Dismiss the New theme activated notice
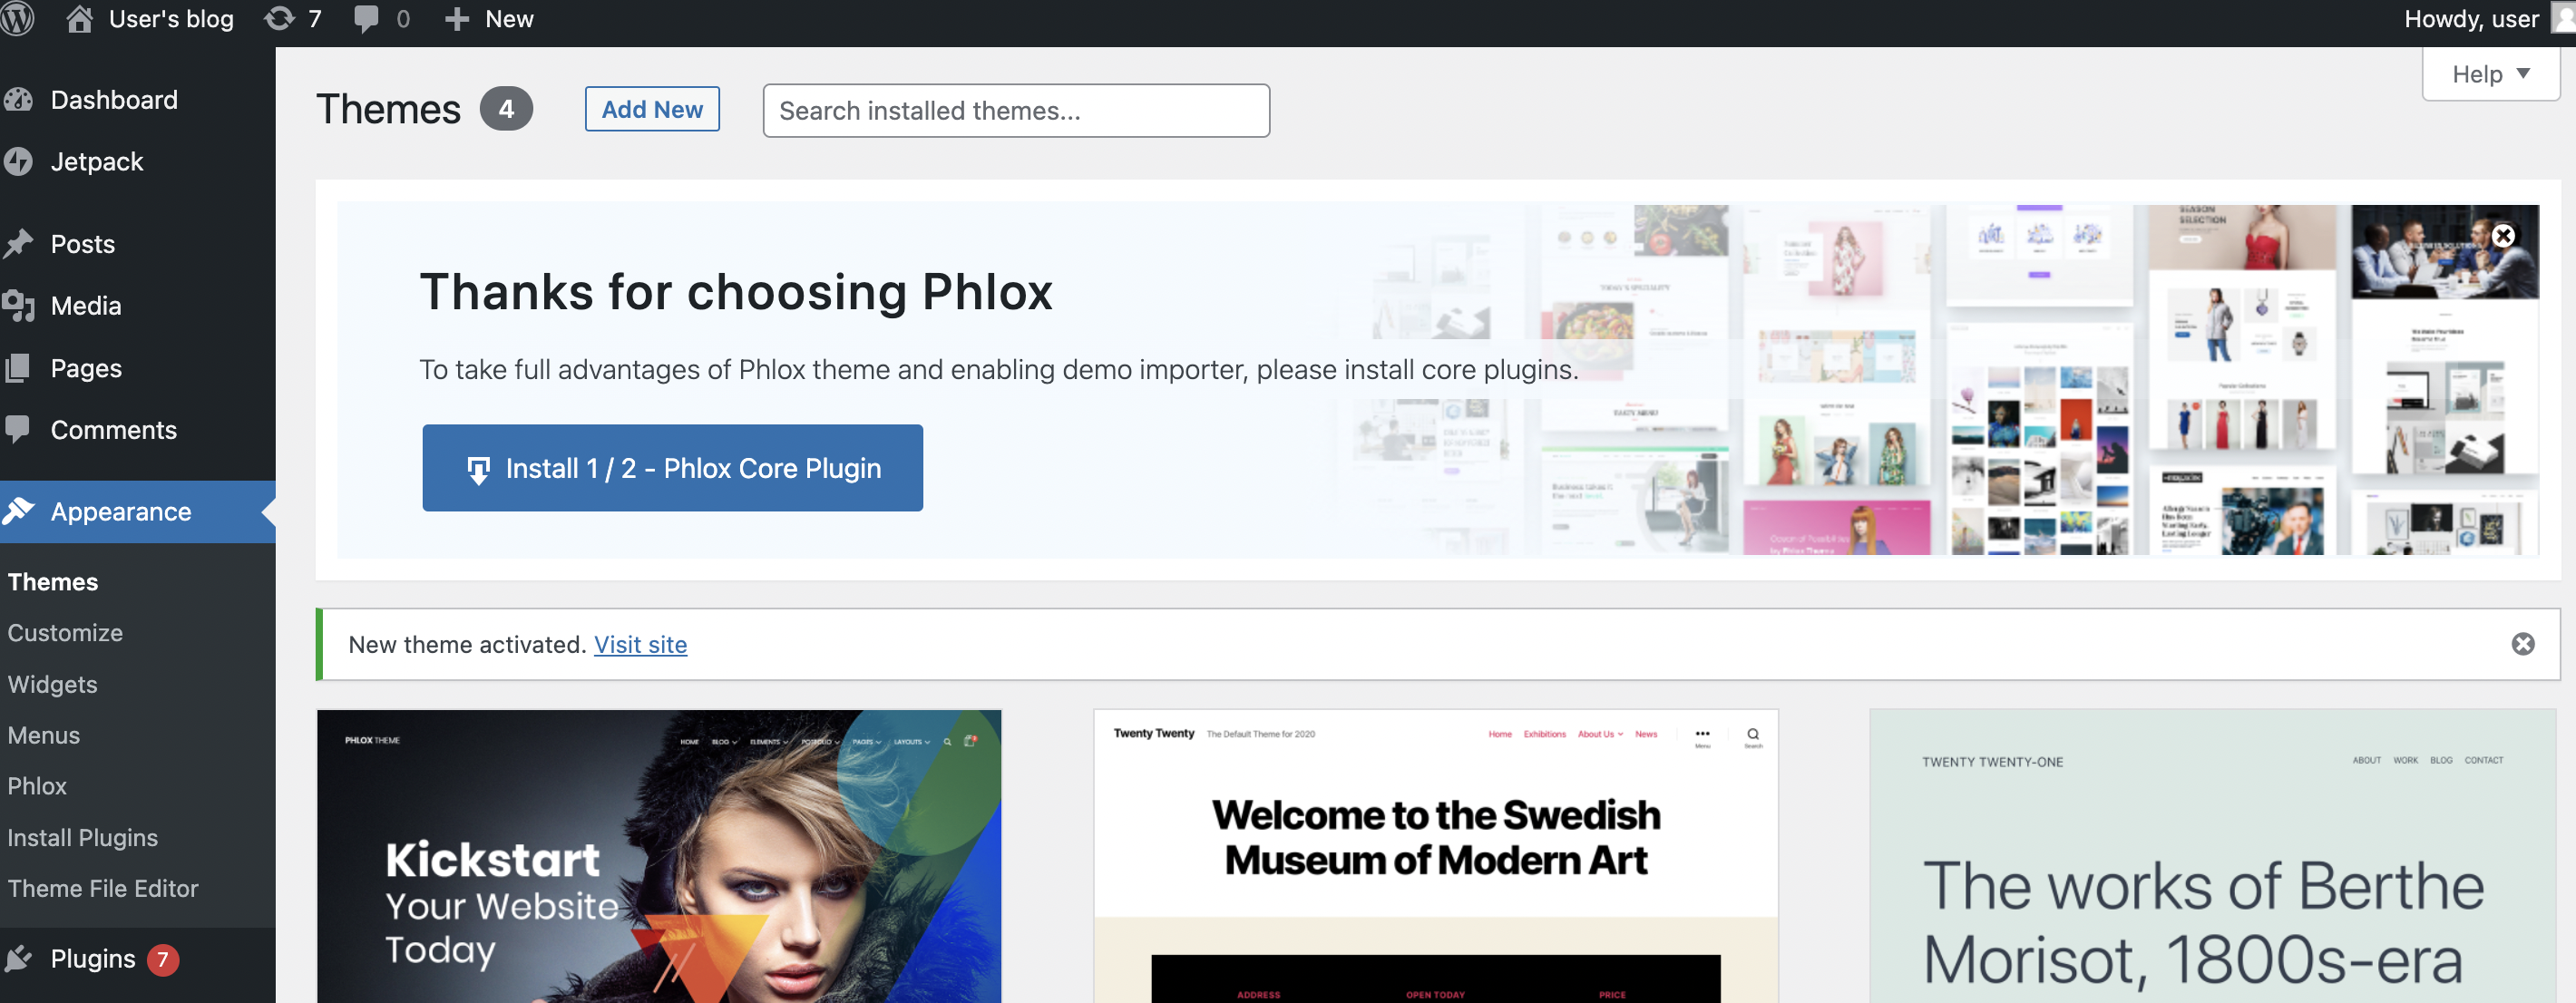The width and height of the screenshot is (2576, 1003). tap(2522, 644)
